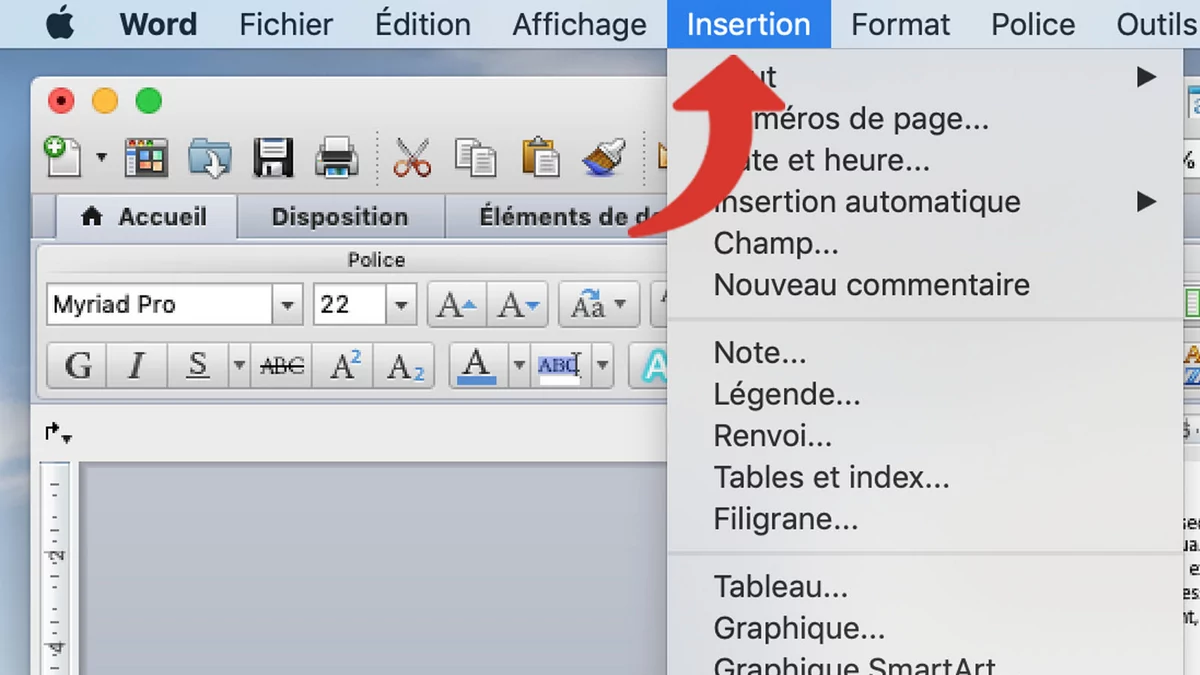Select Graphique... menu item
This screenshot has width=1200, height=675.
point(925,629)
